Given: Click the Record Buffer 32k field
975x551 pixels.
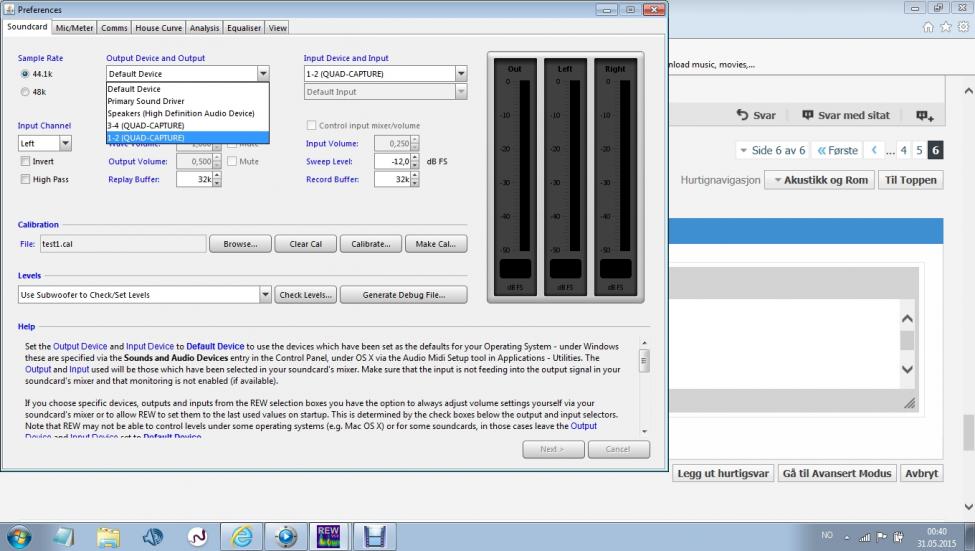Looking at the screenshot, I should pyautogui.click(x=392, y=179).
